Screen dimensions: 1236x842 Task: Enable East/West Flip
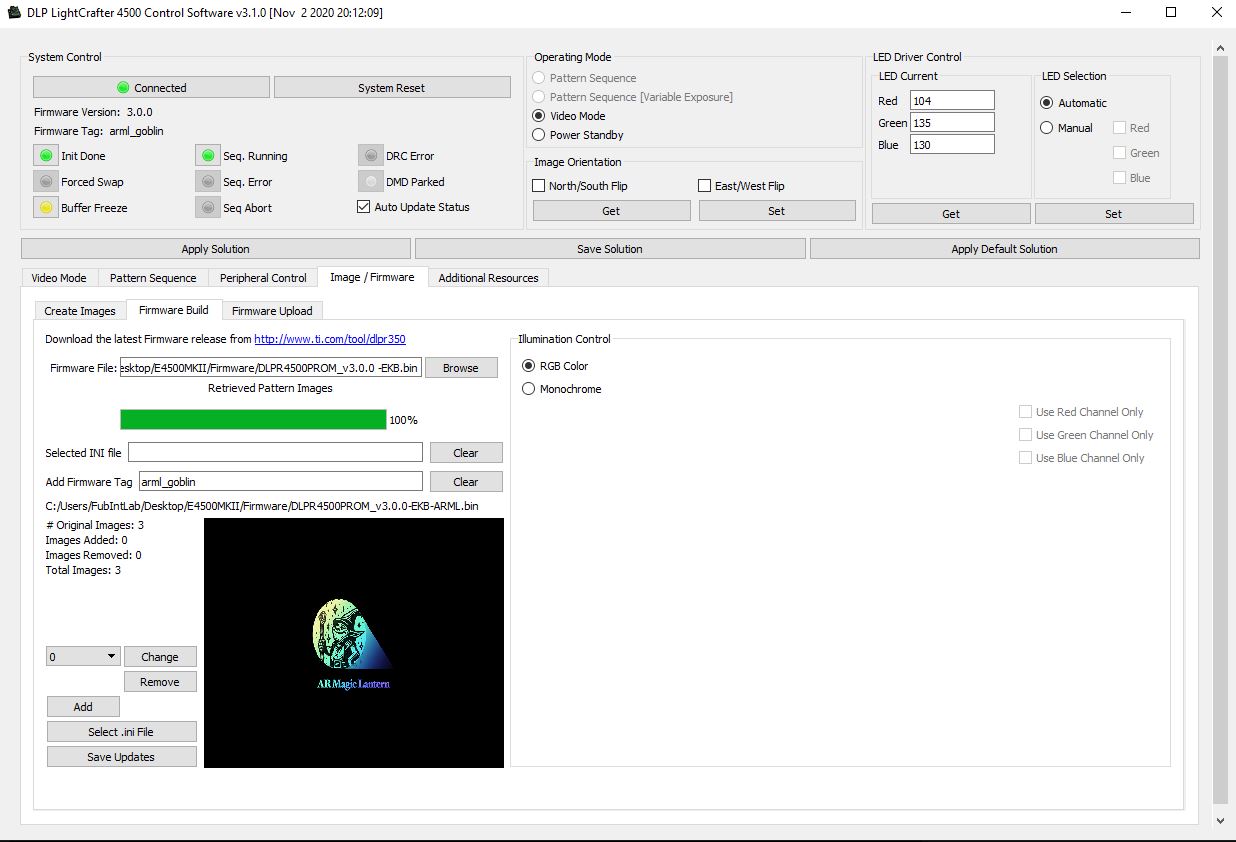(x=705, y=186)
